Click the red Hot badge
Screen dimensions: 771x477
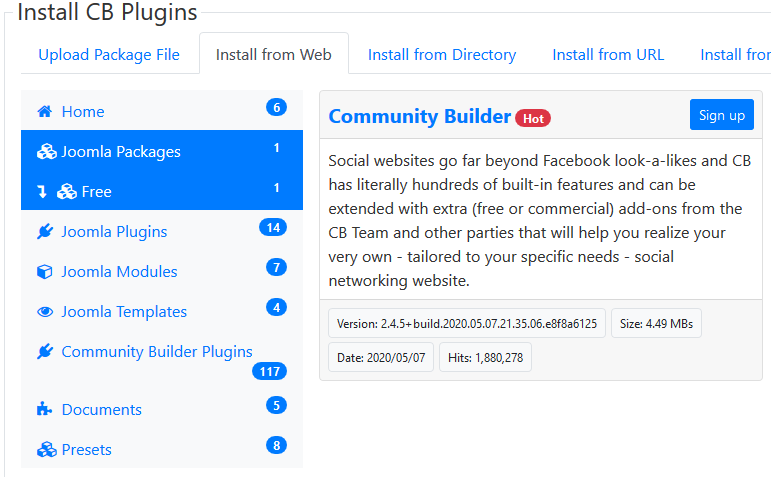click(x=533, y=119)
